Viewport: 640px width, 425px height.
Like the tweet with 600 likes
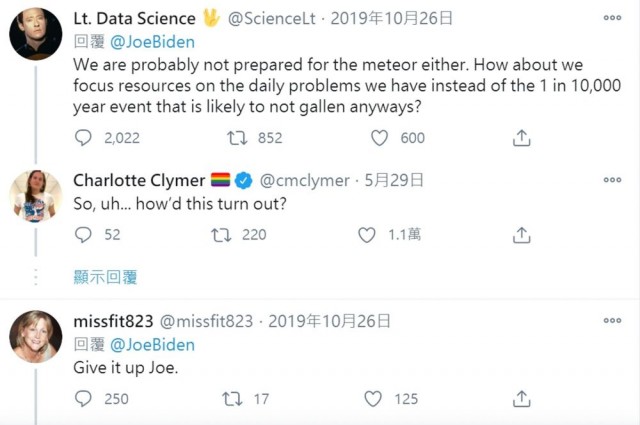pos(379,138)
